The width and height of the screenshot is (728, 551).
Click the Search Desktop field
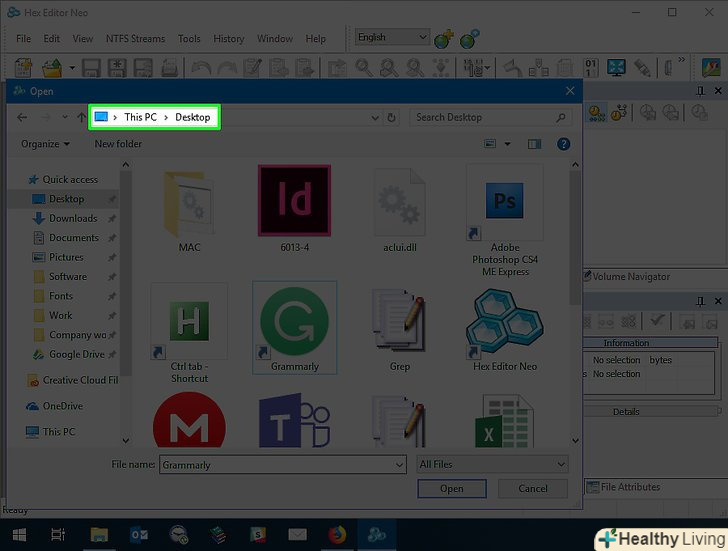[490, 117]
